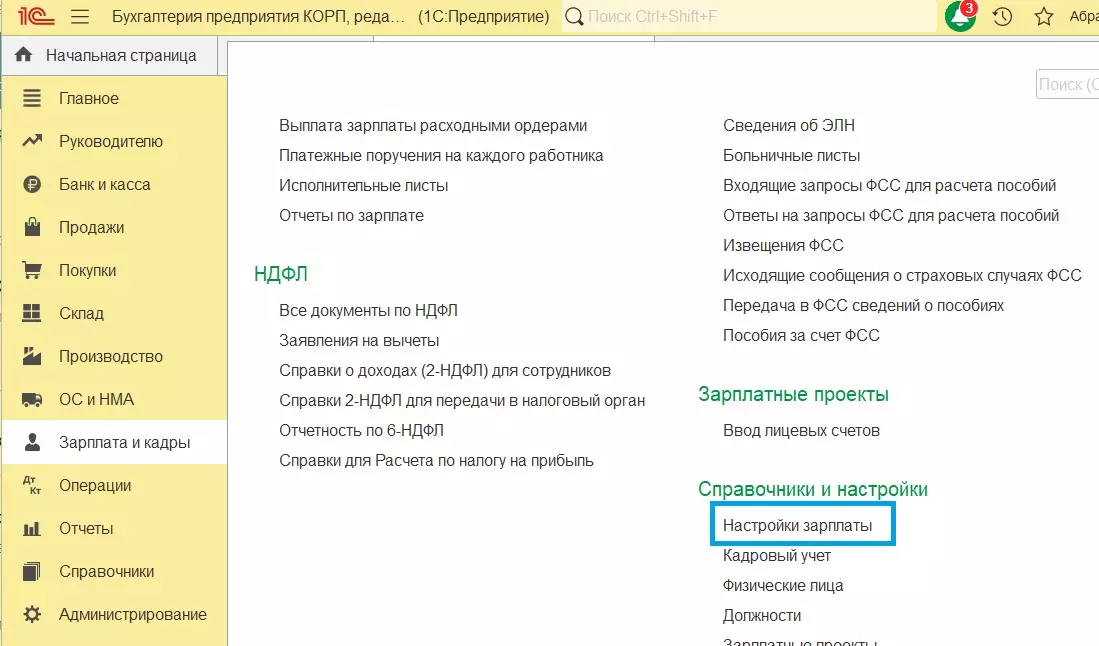
Task: Open Извещения ФСС
Action: click(x=783, y=246)
